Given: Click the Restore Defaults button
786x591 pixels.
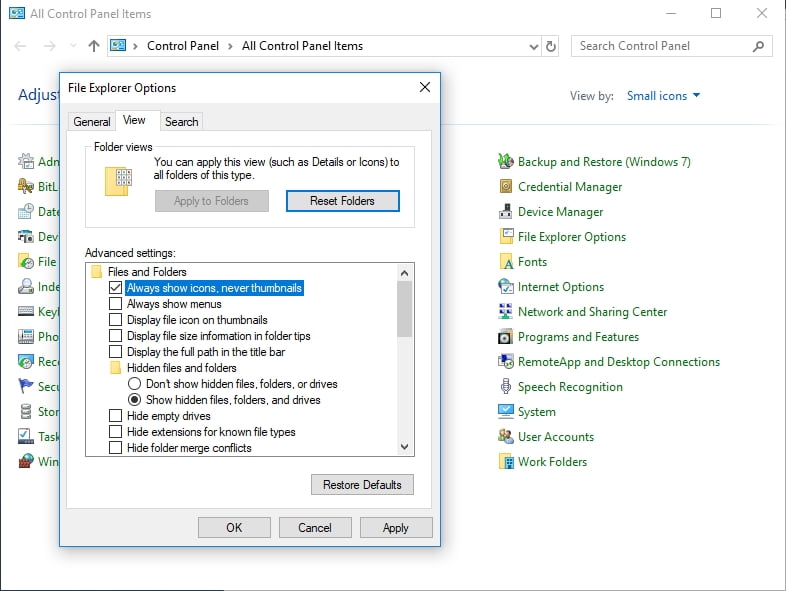Looking at the screenshot, I should (x=362, y=485).
